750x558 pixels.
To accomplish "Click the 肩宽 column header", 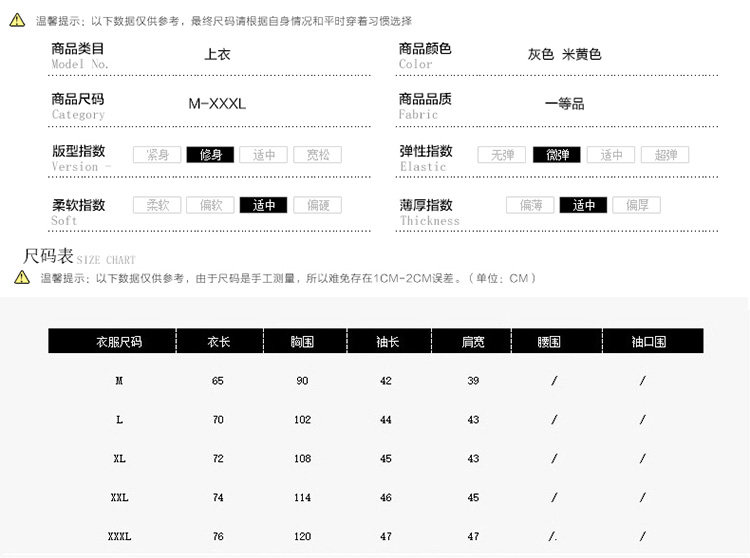I will coord(472,341).
